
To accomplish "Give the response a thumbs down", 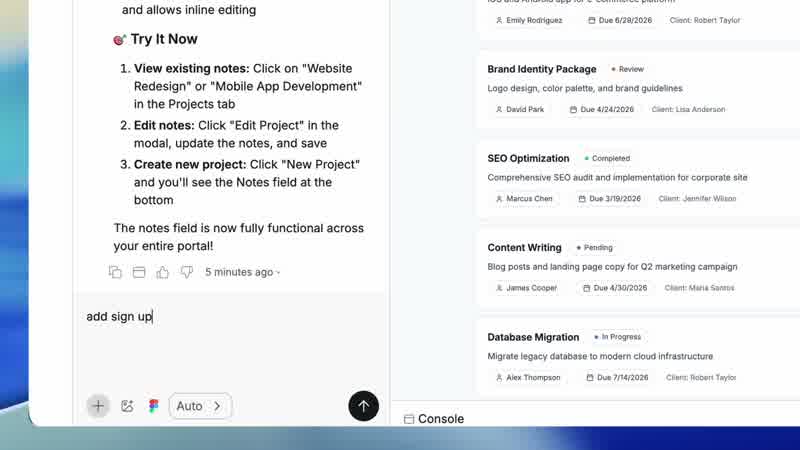I will [187, 272].
